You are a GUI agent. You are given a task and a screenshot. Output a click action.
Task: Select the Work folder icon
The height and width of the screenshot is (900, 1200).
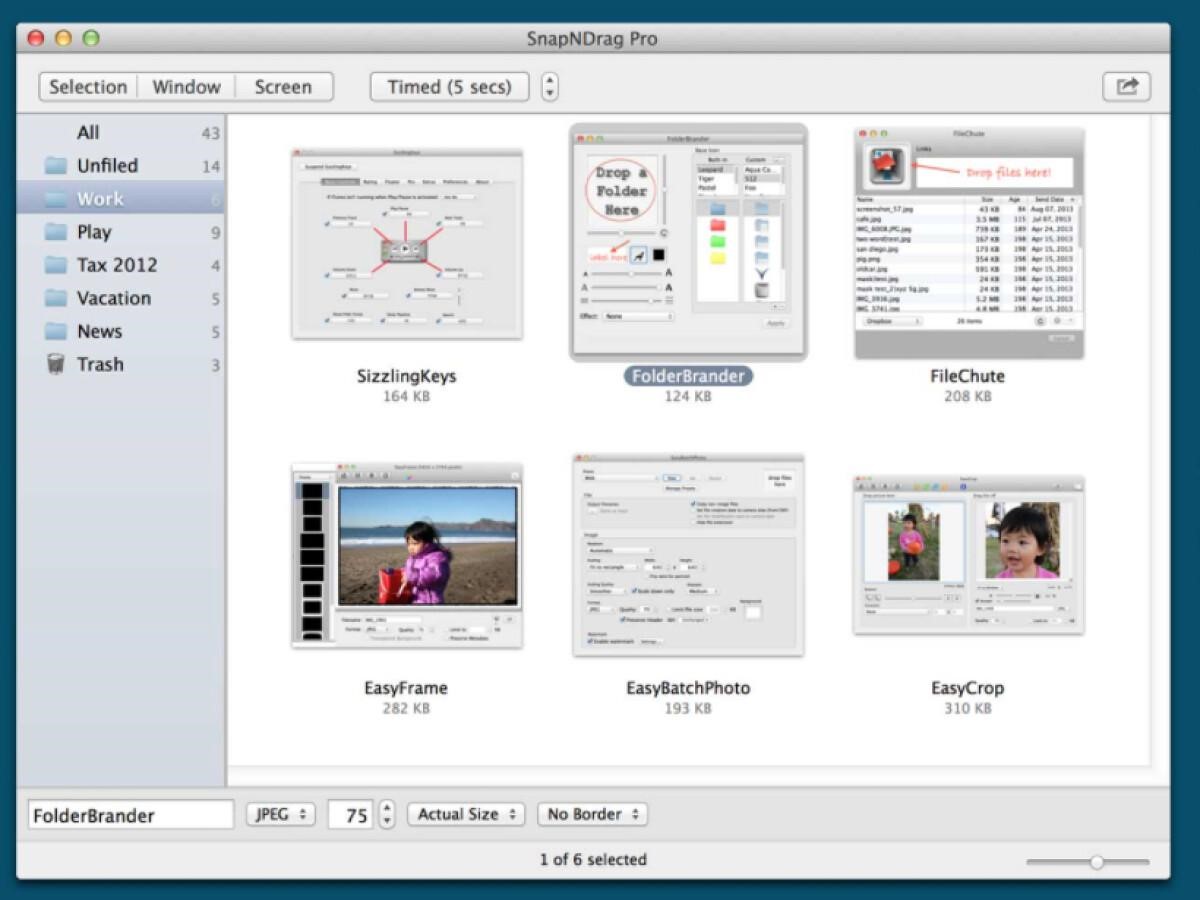point(56,199)
